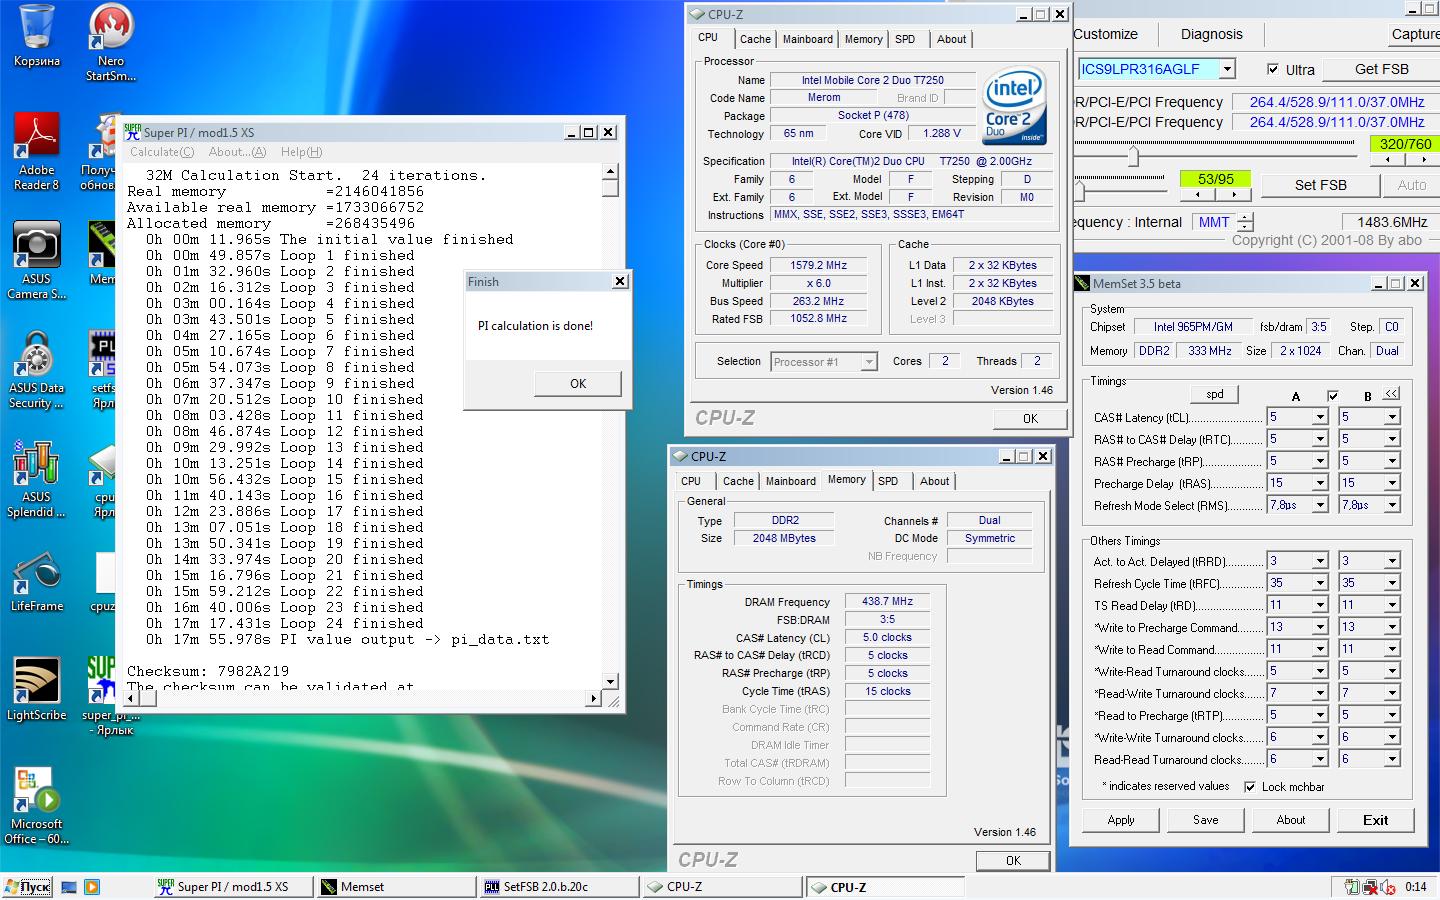Launch the LightScribe desktop icon

[x=37, y=689]
